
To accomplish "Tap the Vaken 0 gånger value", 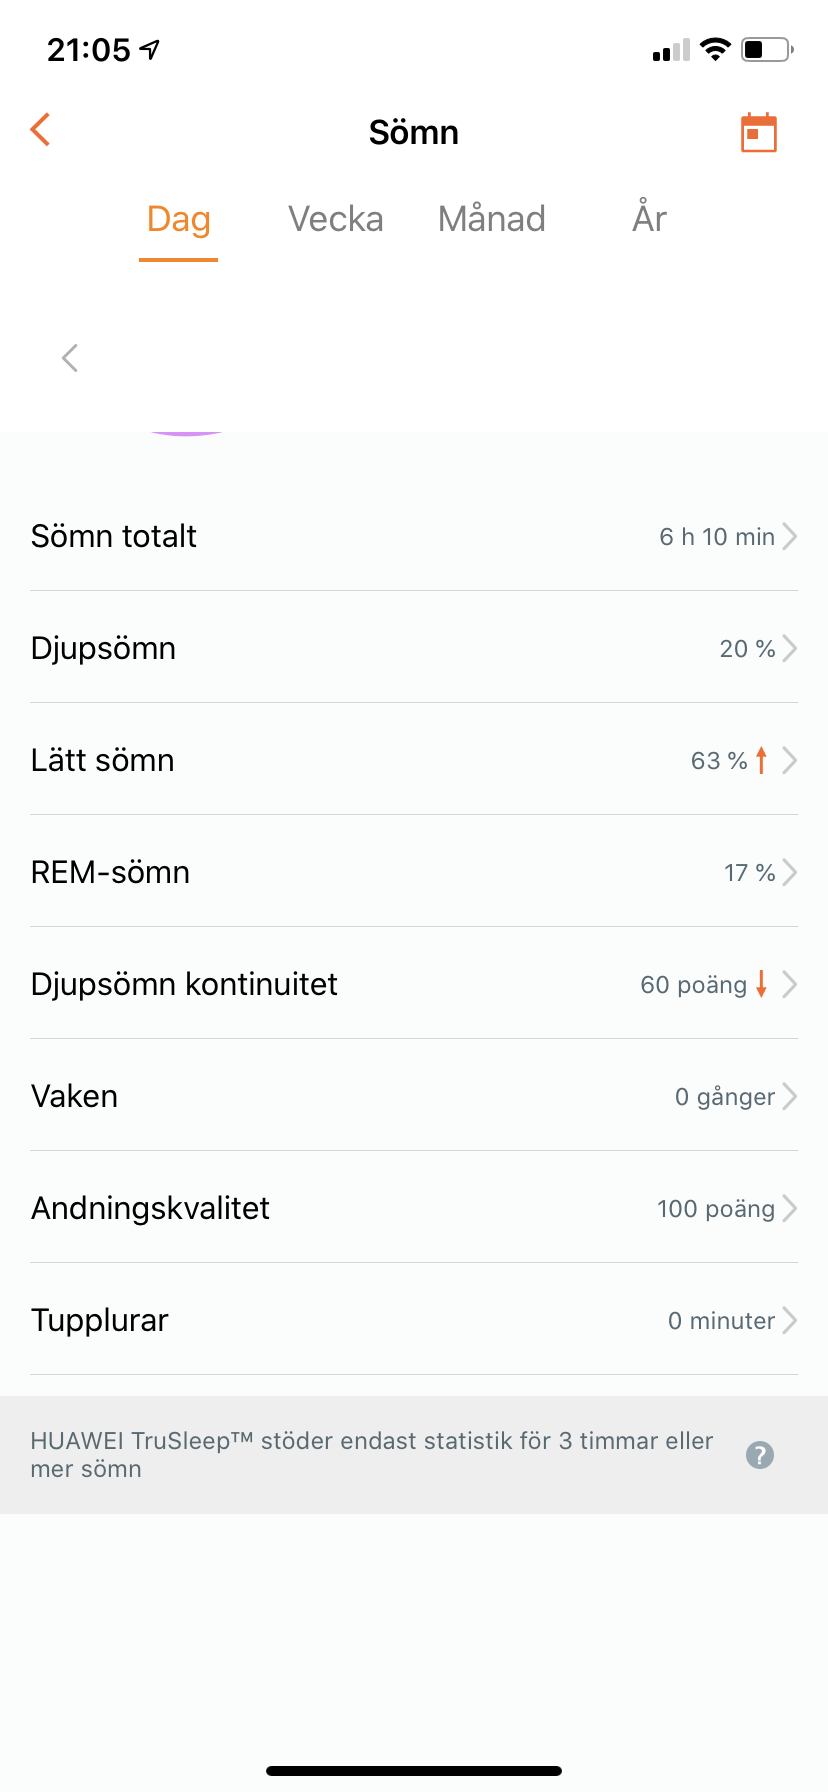I will point(724,1097).
